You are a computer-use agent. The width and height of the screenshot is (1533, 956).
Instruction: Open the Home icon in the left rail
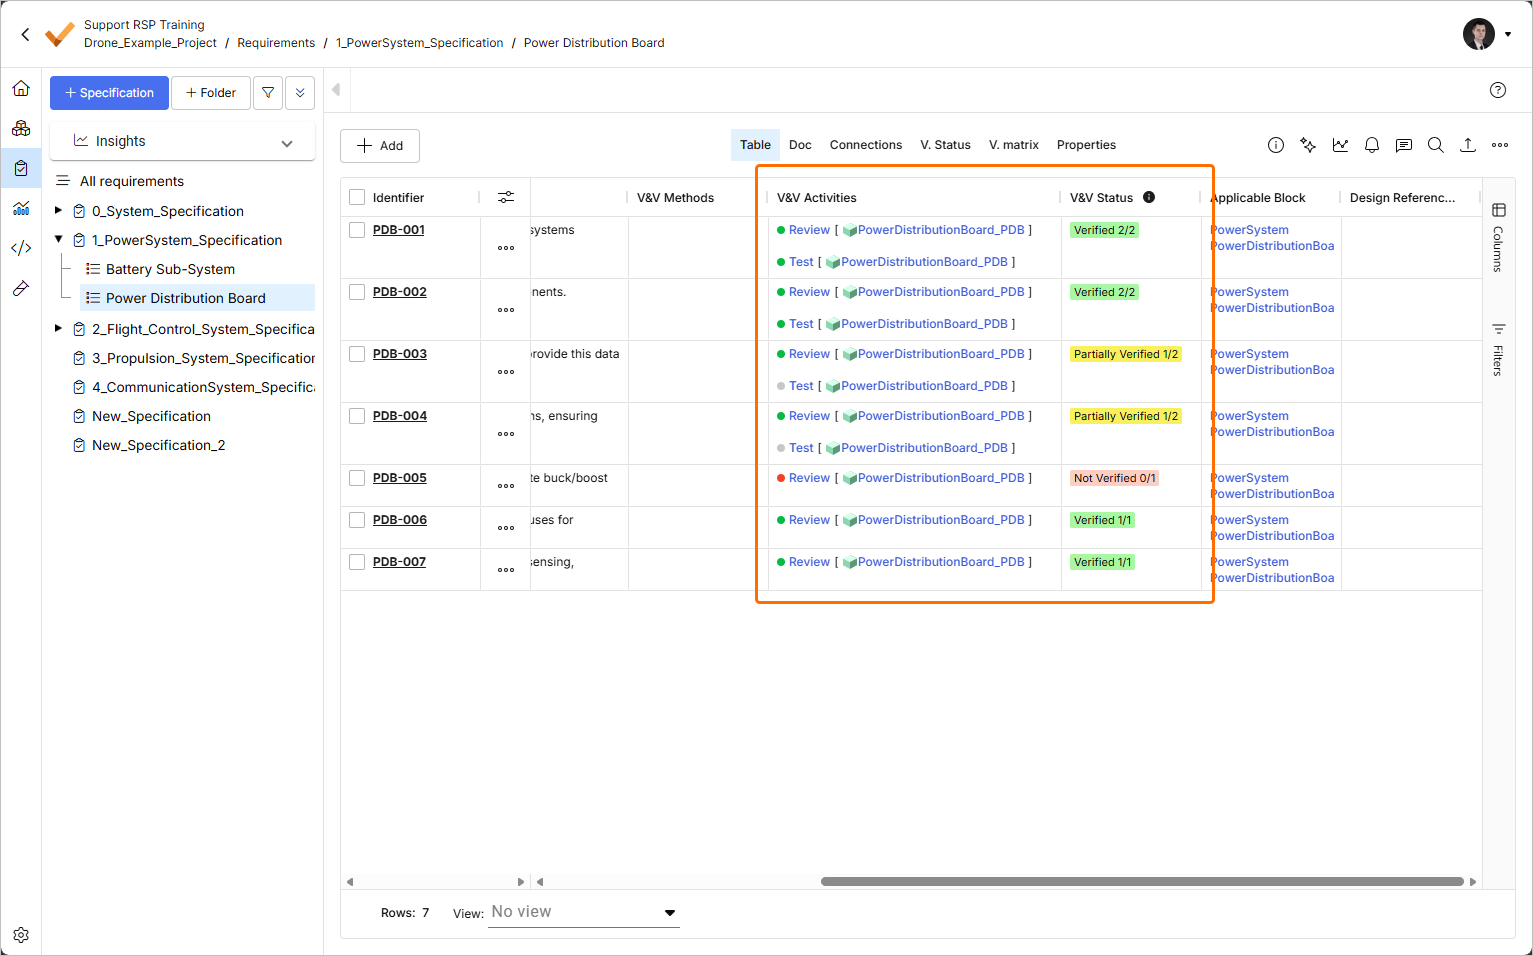pyautogui.click(x=21, y=88)
